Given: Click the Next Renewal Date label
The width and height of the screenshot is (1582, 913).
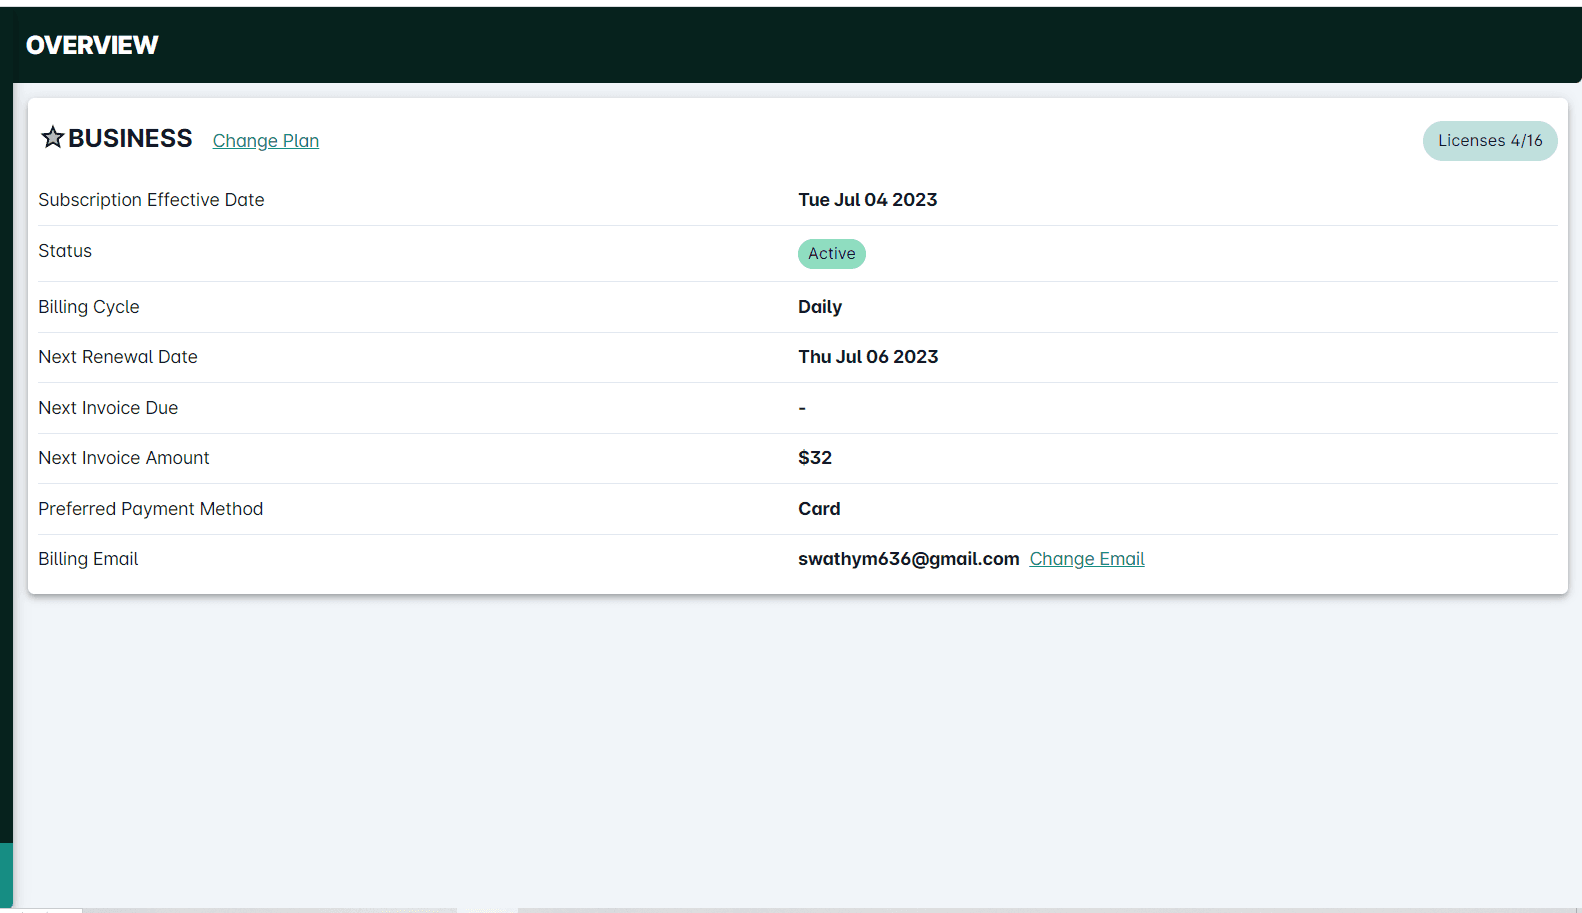Looking at the screenshot, I should pos(118,357).
